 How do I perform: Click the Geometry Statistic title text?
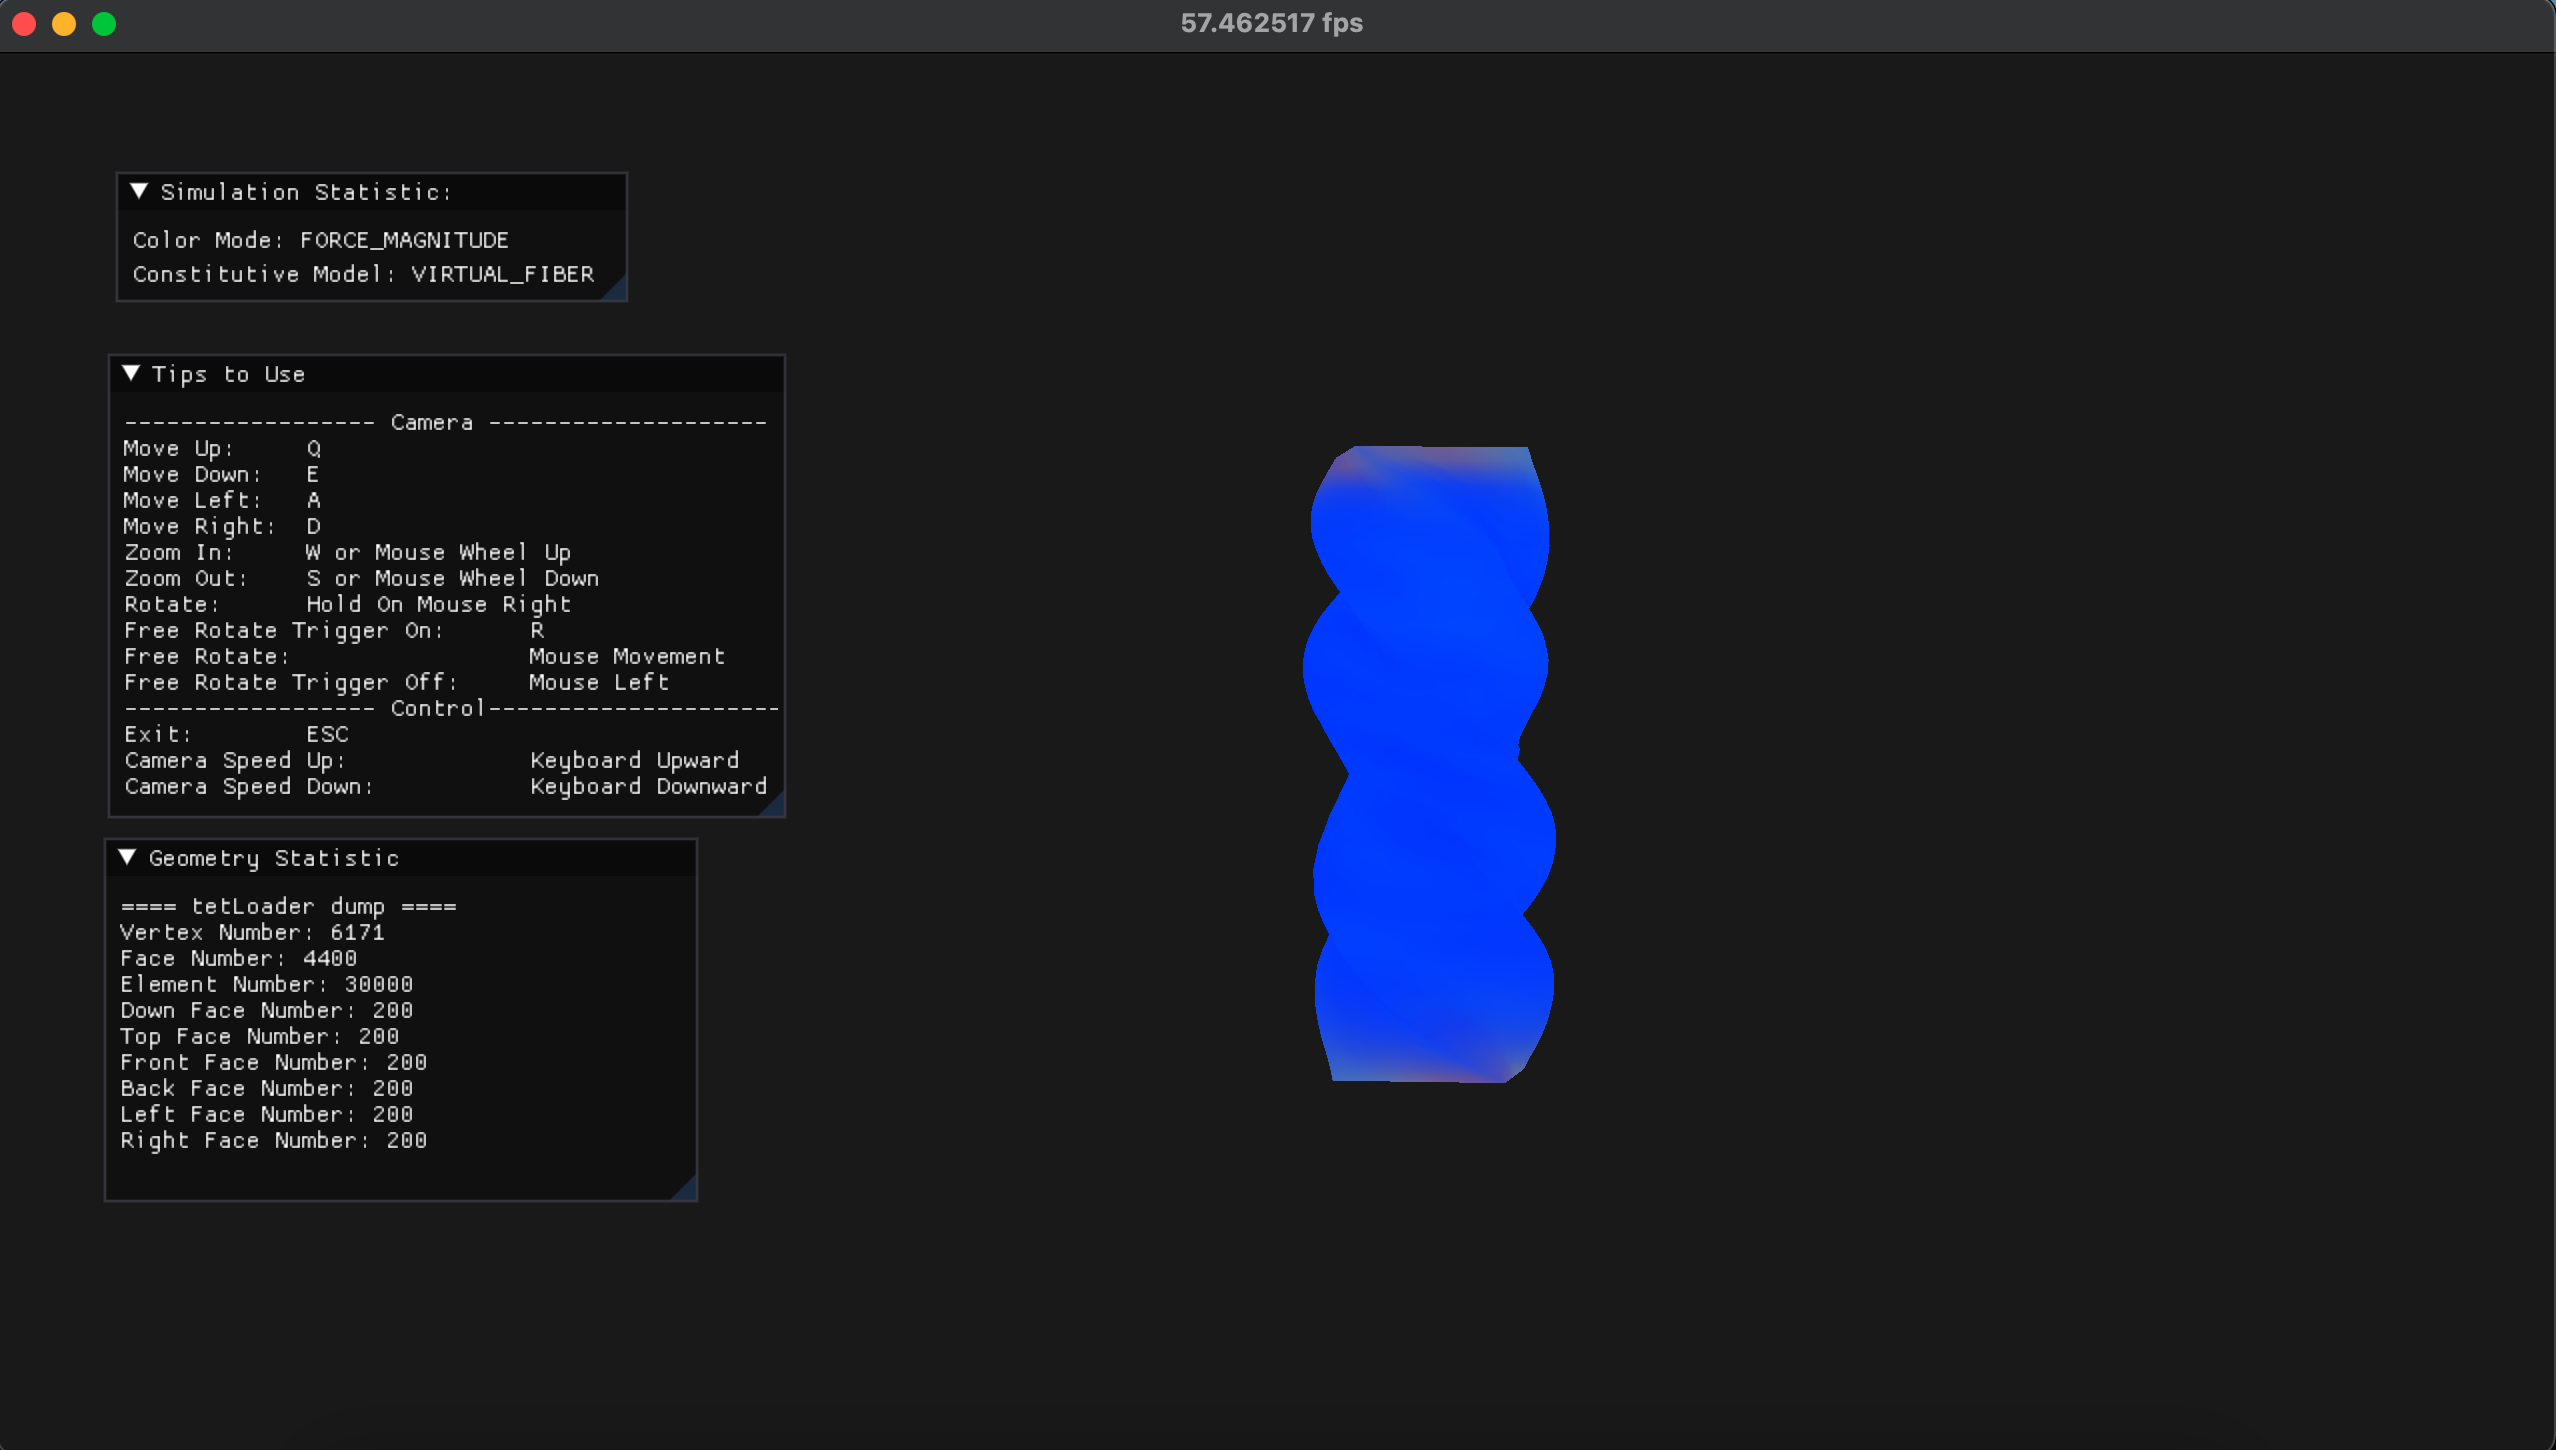pyautogui.click(x=274, y=858)
